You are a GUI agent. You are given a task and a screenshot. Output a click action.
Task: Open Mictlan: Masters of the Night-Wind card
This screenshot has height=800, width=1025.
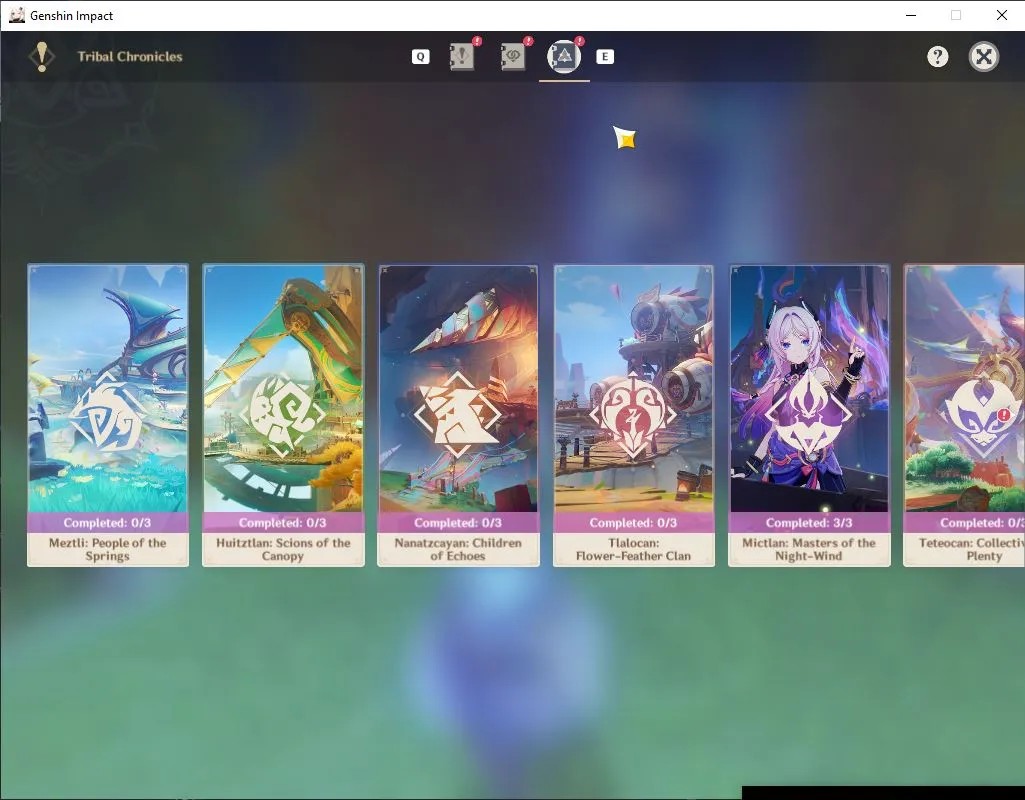point(809,415)
